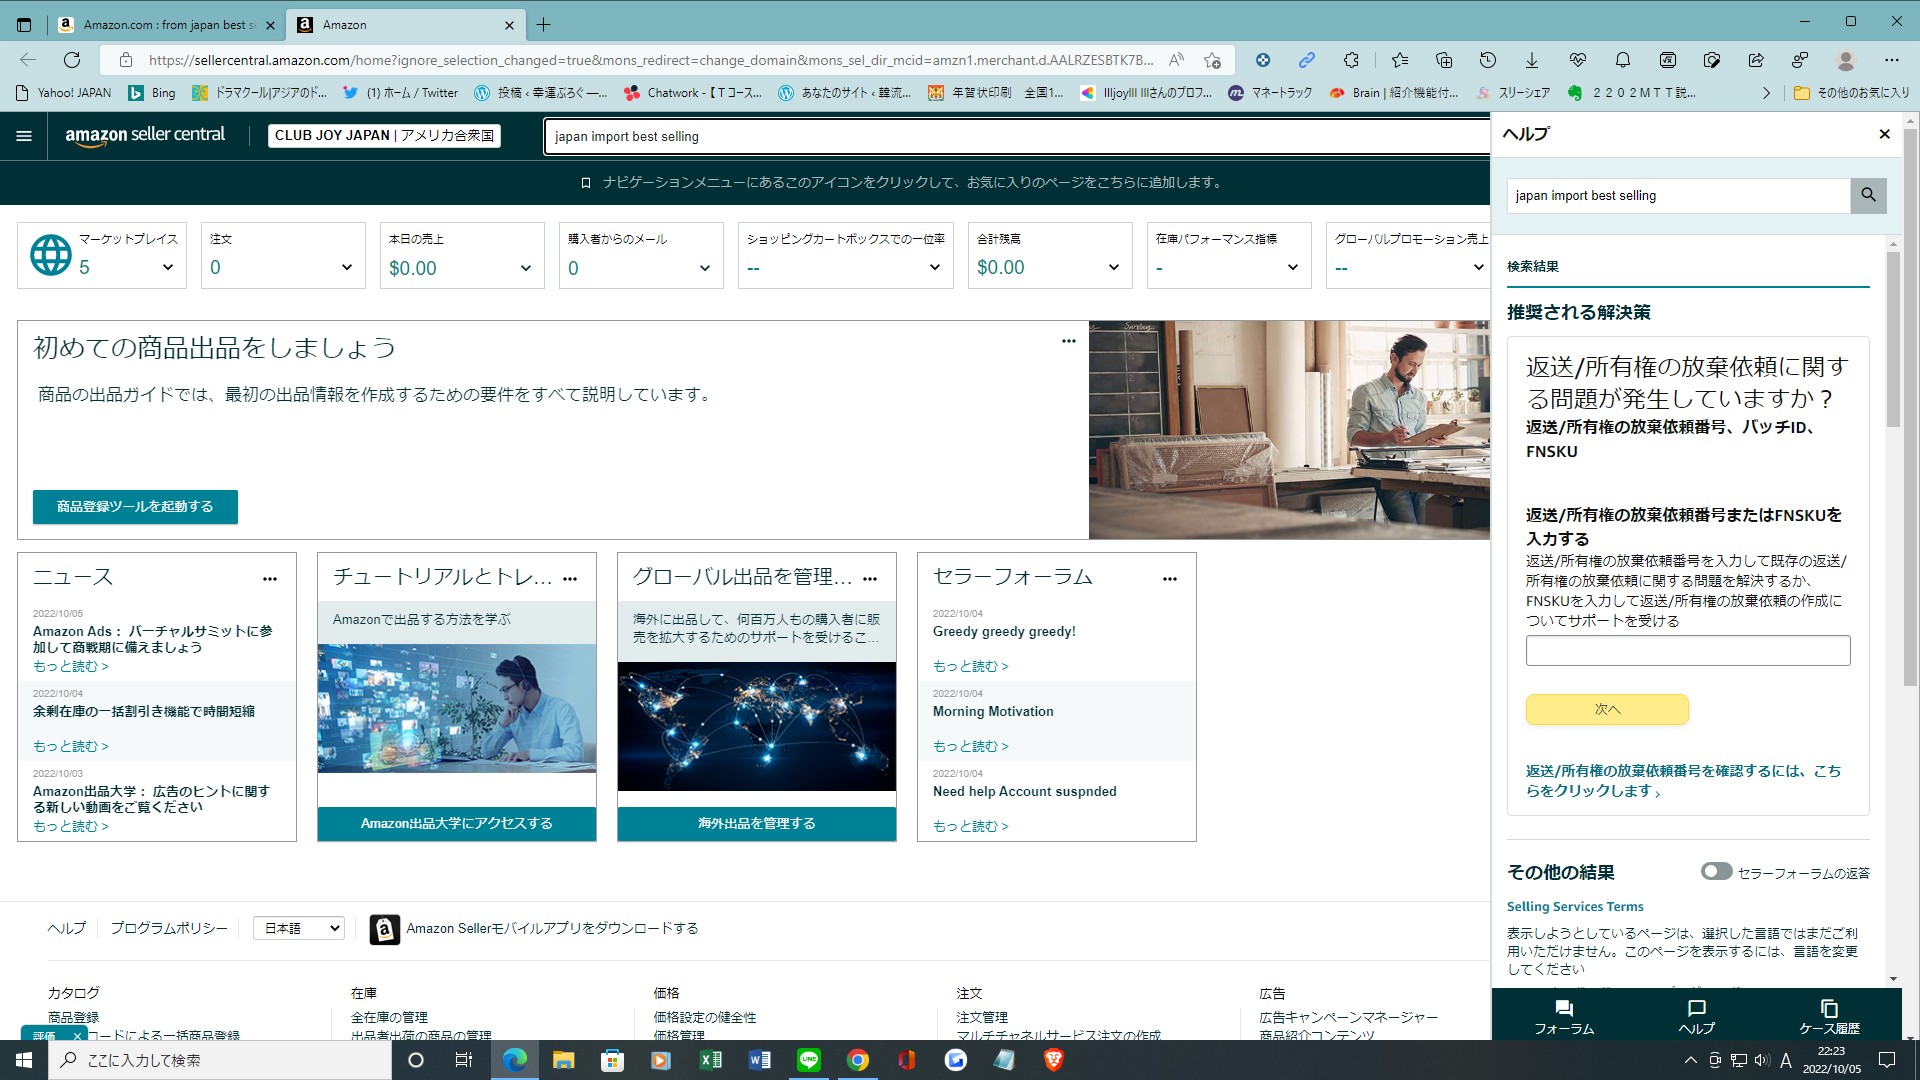Click the amazon seller central logo
1920x1080 pixels.
coord(145,135)
